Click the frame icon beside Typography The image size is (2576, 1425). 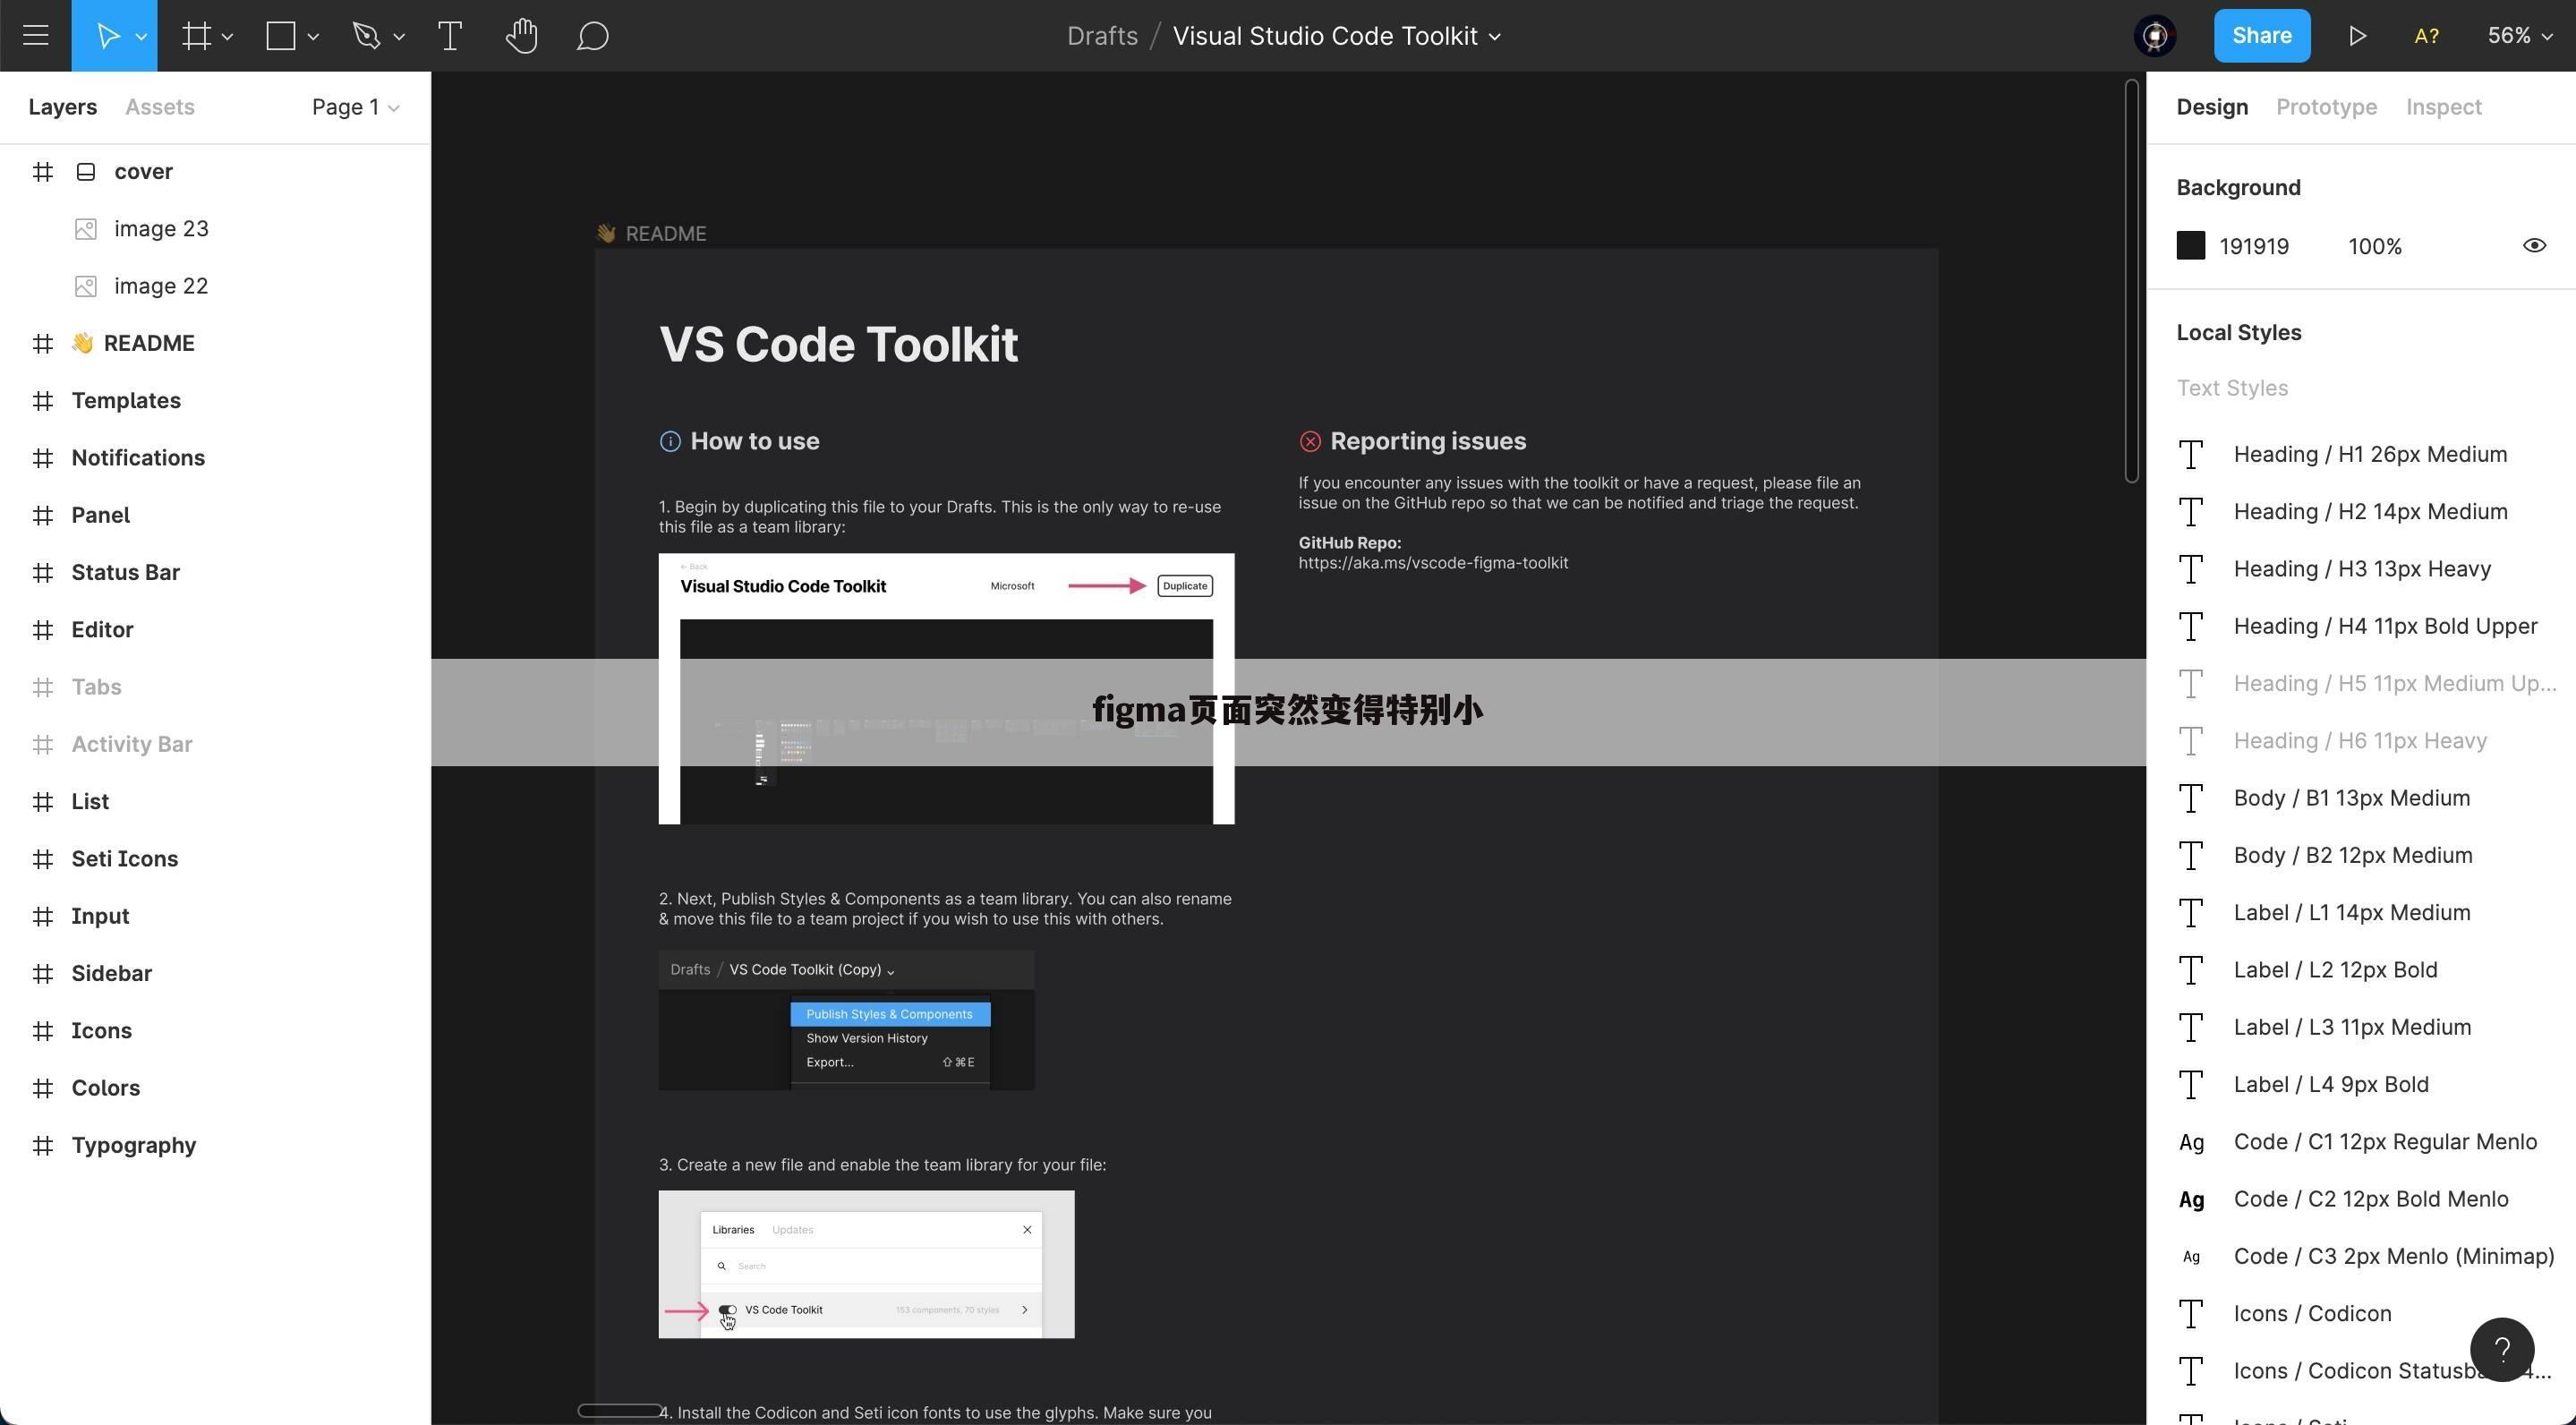(x=42, y=1146)
